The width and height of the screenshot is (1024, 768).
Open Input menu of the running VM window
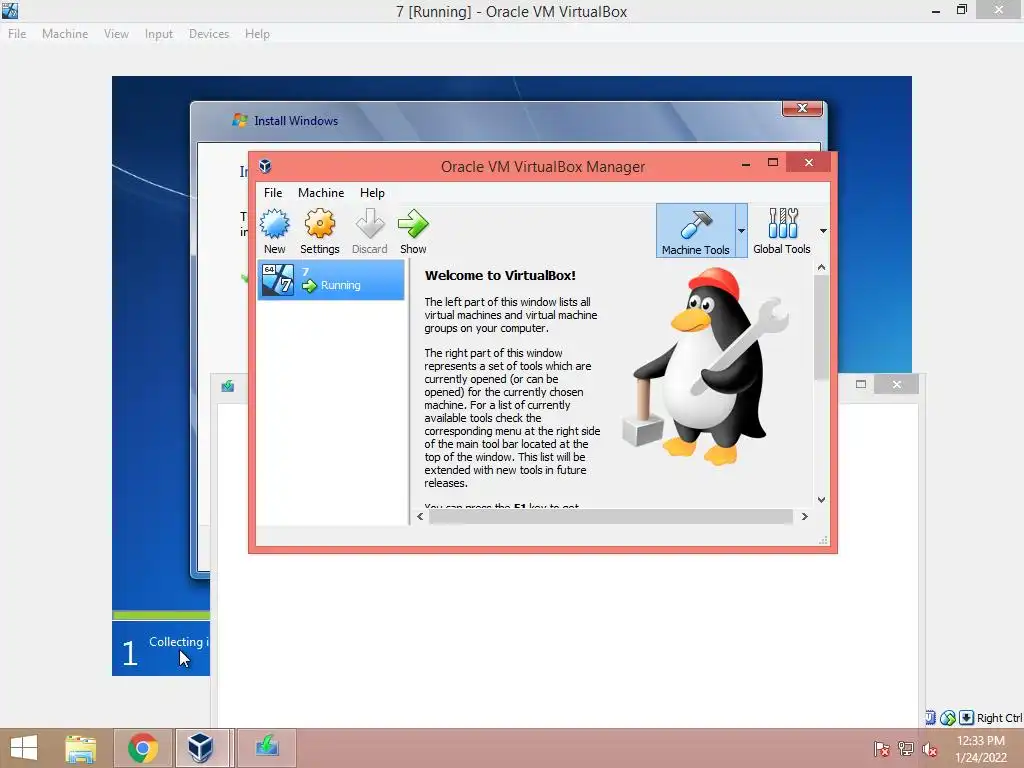159,34
